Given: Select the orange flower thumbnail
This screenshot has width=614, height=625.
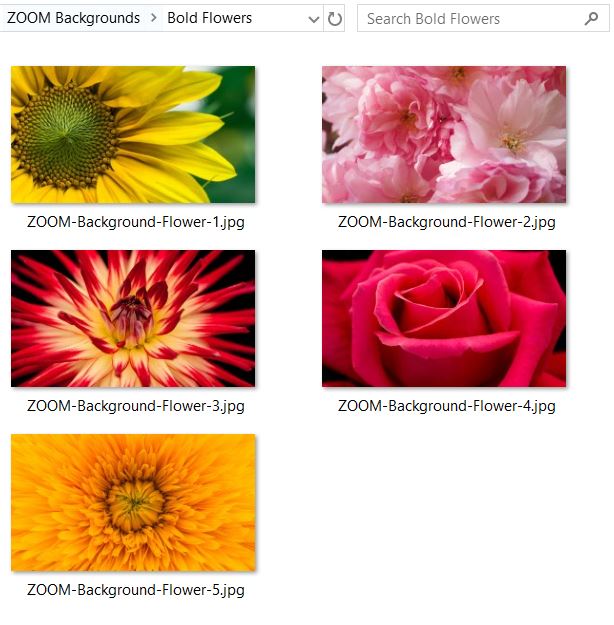Looking at the screenshot, I should coord(133,503).
